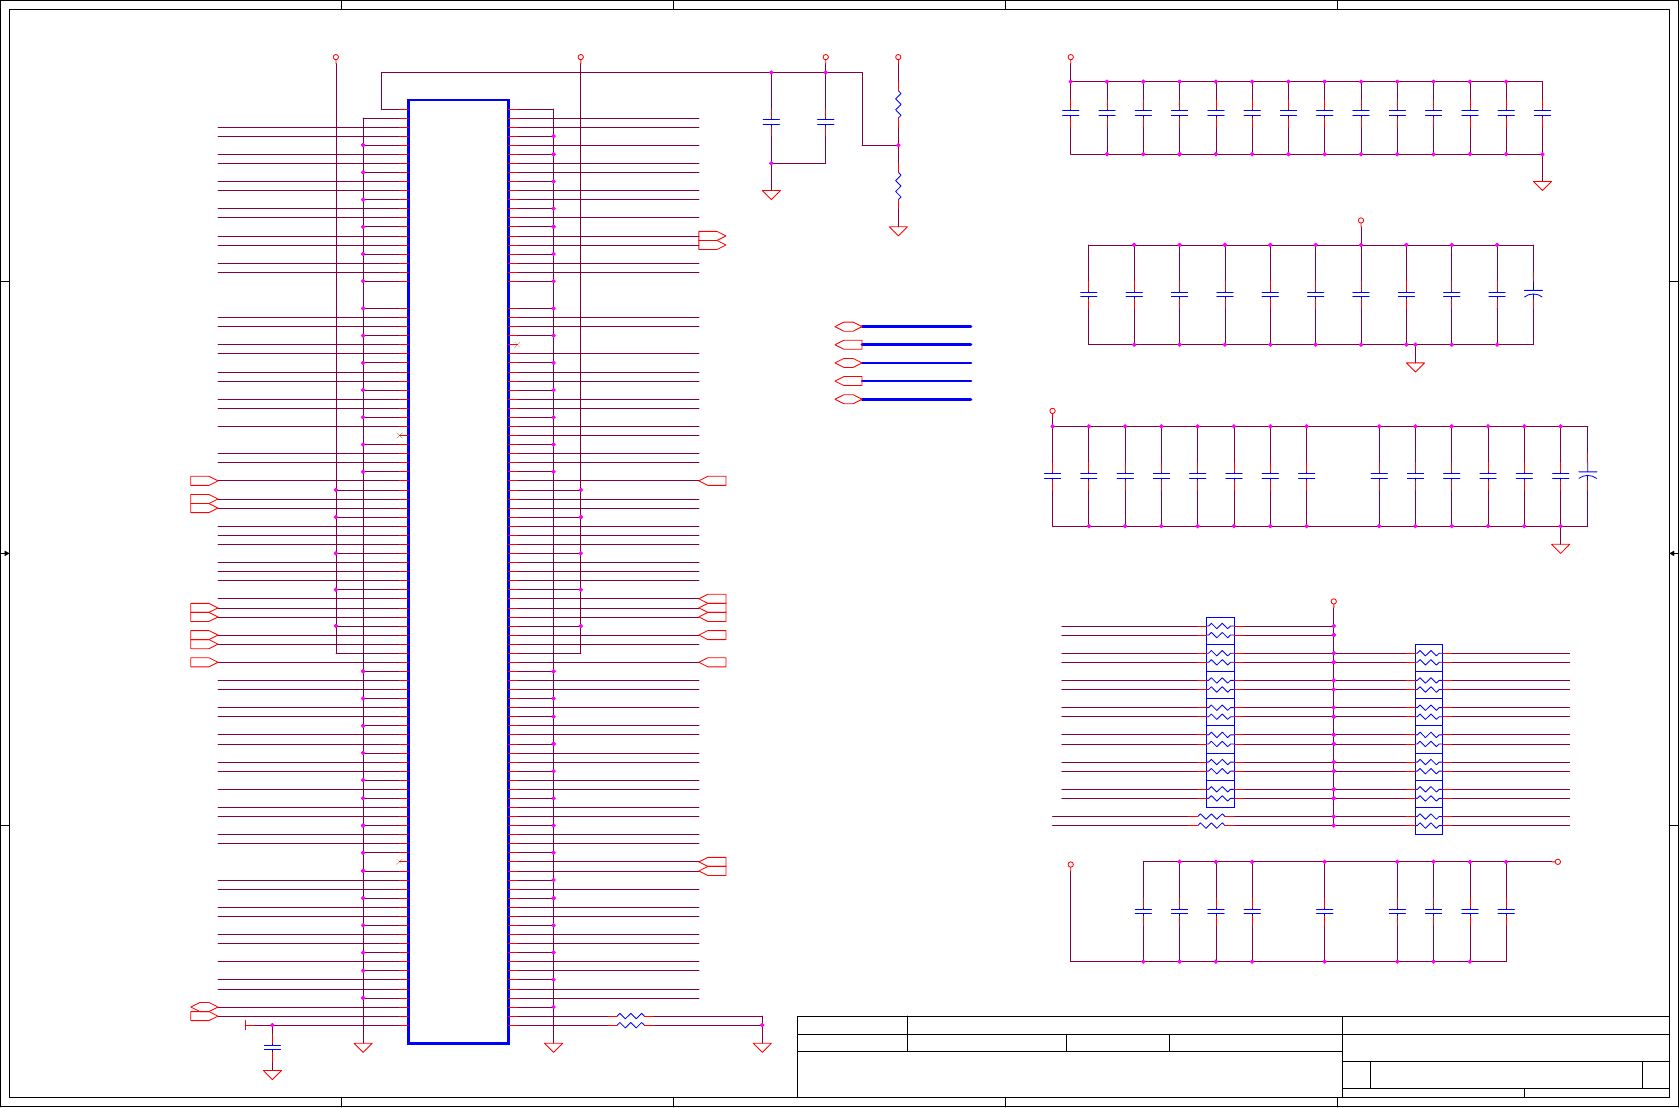Click the title block at the sheet's bottom right
Screen dimensions: 1680x1108
(x=1233, y=1057)
